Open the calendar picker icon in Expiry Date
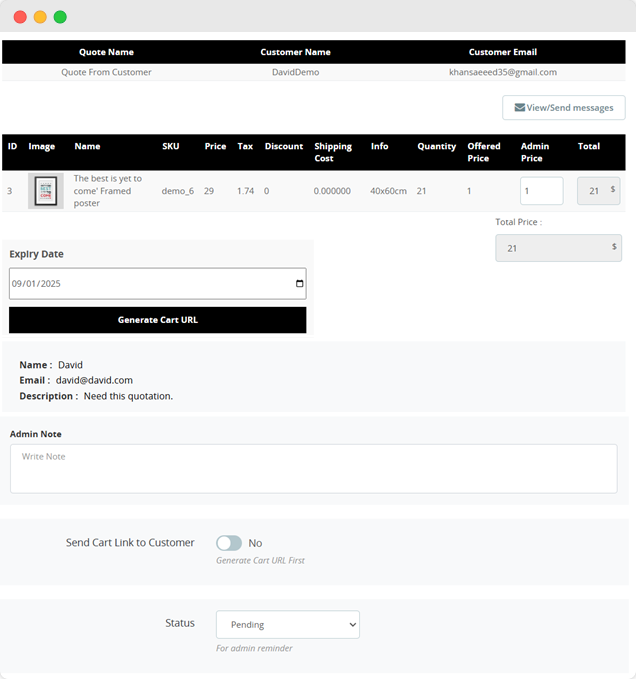 pyautogui.click(x=299, y=283)
